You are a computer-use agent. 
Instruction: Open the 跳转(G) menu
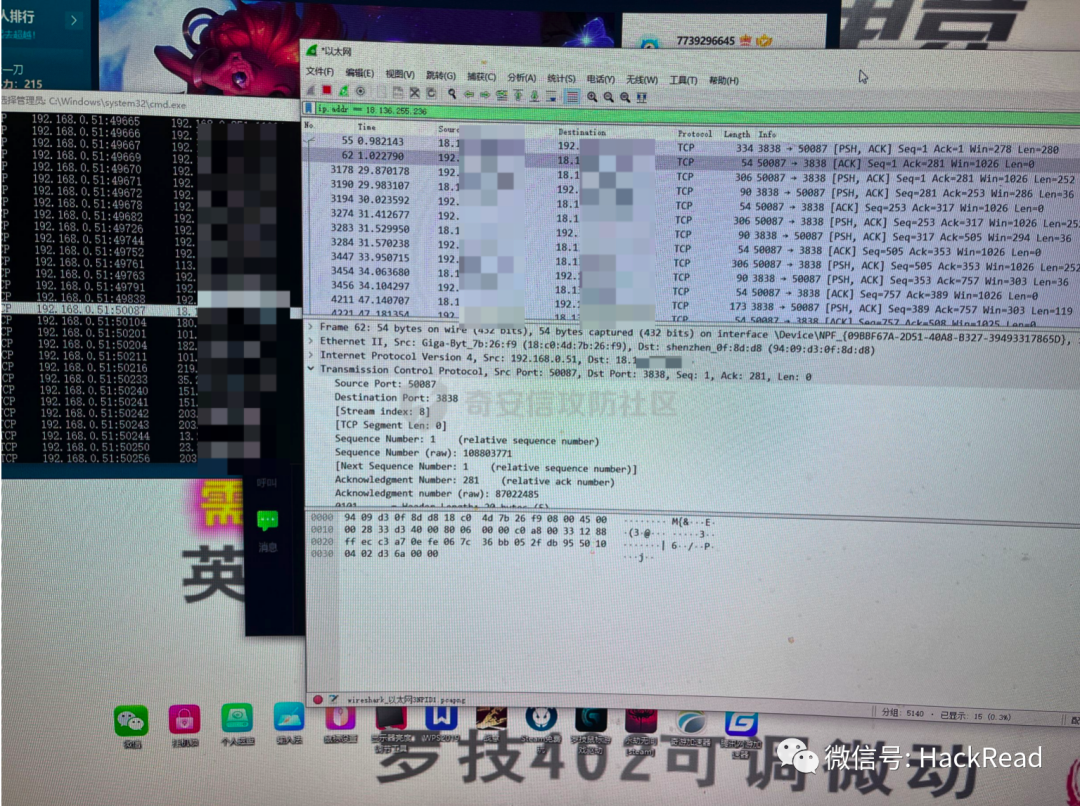[441, 75]
